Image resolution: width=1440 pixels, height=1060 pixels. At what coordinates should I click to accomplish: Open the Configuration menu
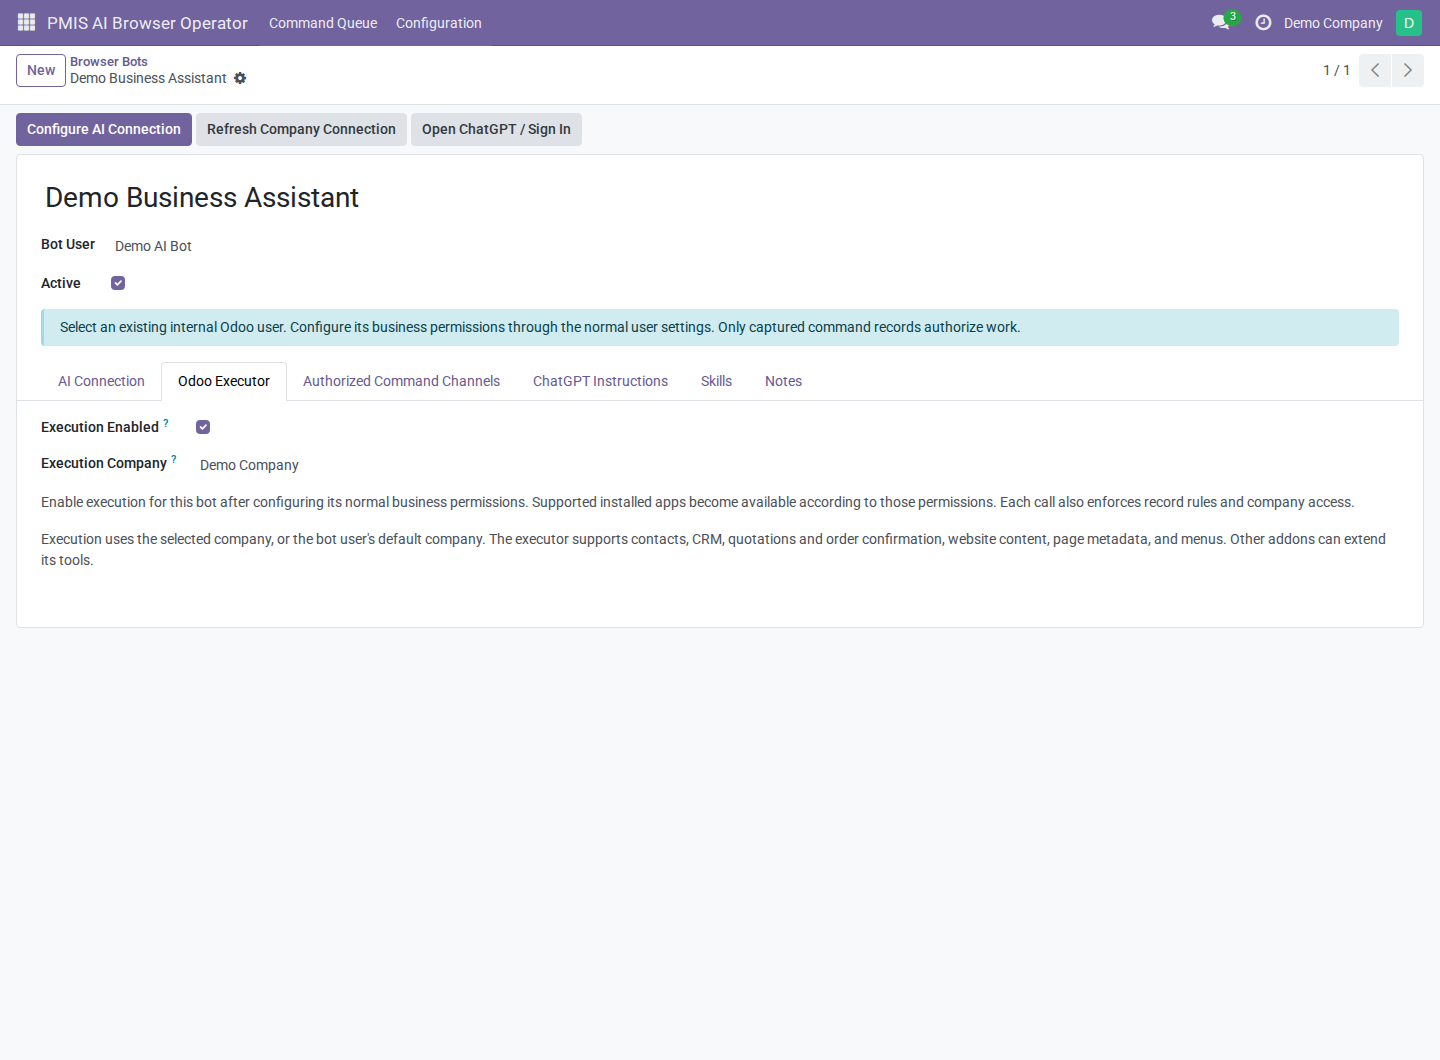439,23
